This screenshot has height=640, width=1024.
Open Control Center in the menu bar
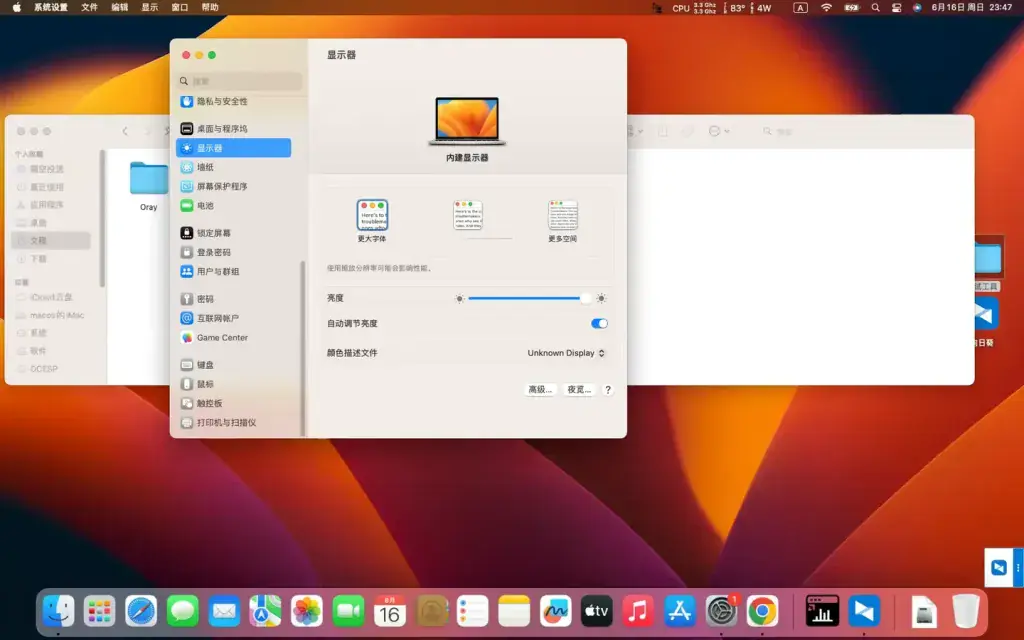[x=897, y=8]
